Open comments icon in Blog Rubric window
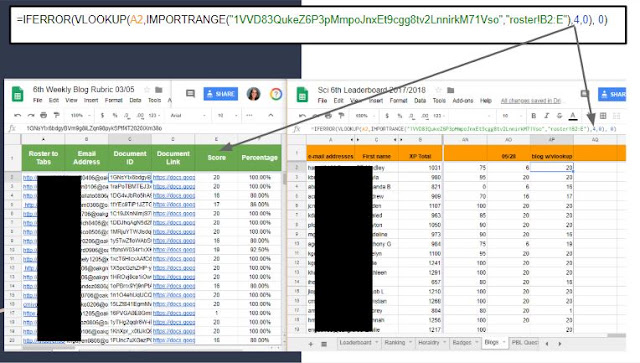Screen dimensions: 640x363 pyautogui.click(x=190, y=94)
